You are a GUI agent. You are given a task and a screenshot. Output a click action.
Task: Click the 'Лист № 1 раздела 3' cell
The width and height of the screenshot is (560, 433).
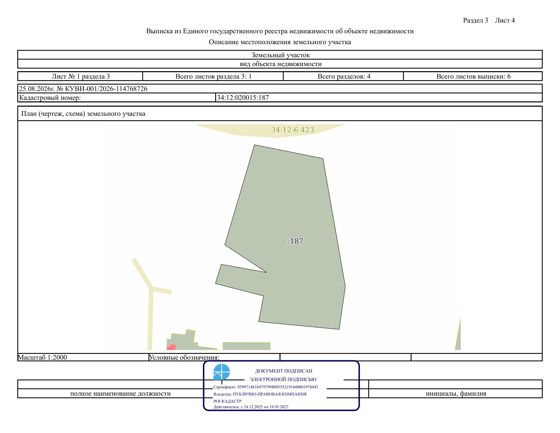80,76
